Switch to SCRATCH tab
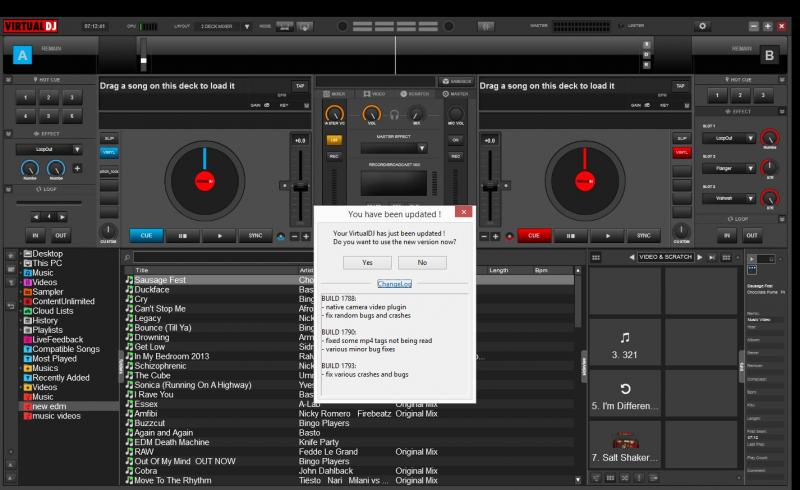 pos(415,94)
